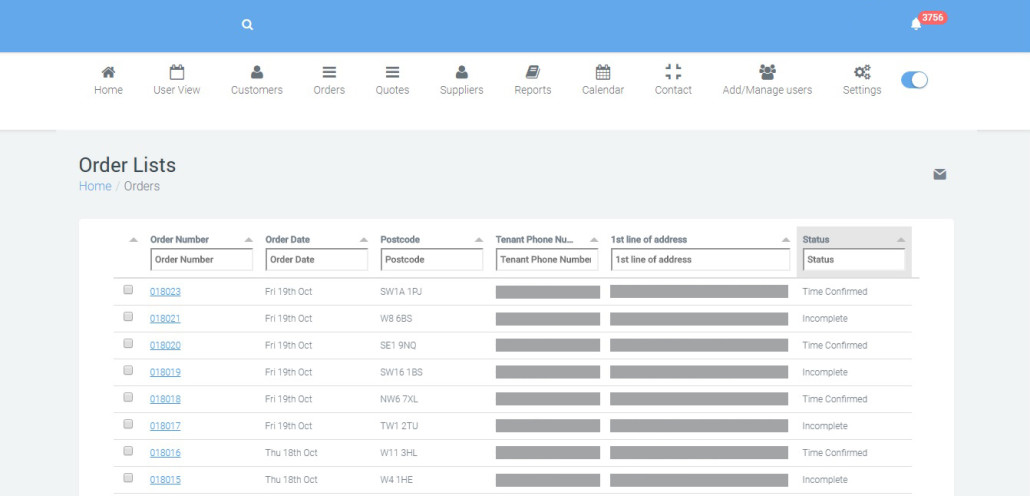Screen dimensions: 1030x496
Task: Sort by 1st line of address arrow
Action: 786,240
